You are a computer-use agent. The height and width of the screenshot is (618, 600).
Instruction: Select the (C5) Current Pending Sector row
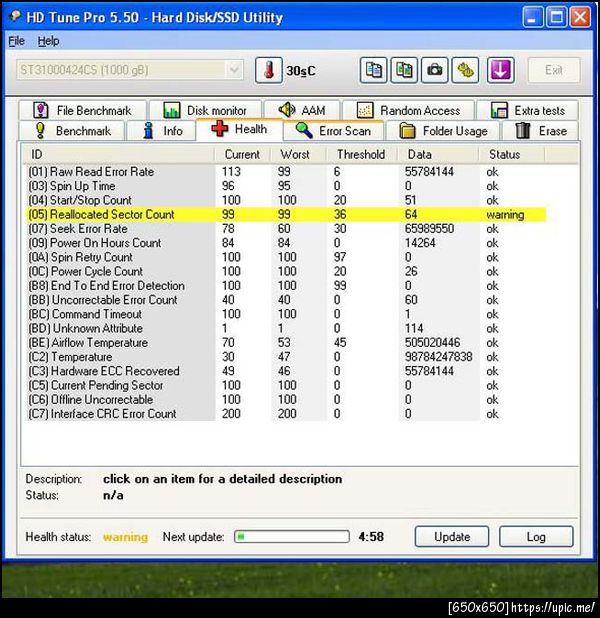click(286, 385)
